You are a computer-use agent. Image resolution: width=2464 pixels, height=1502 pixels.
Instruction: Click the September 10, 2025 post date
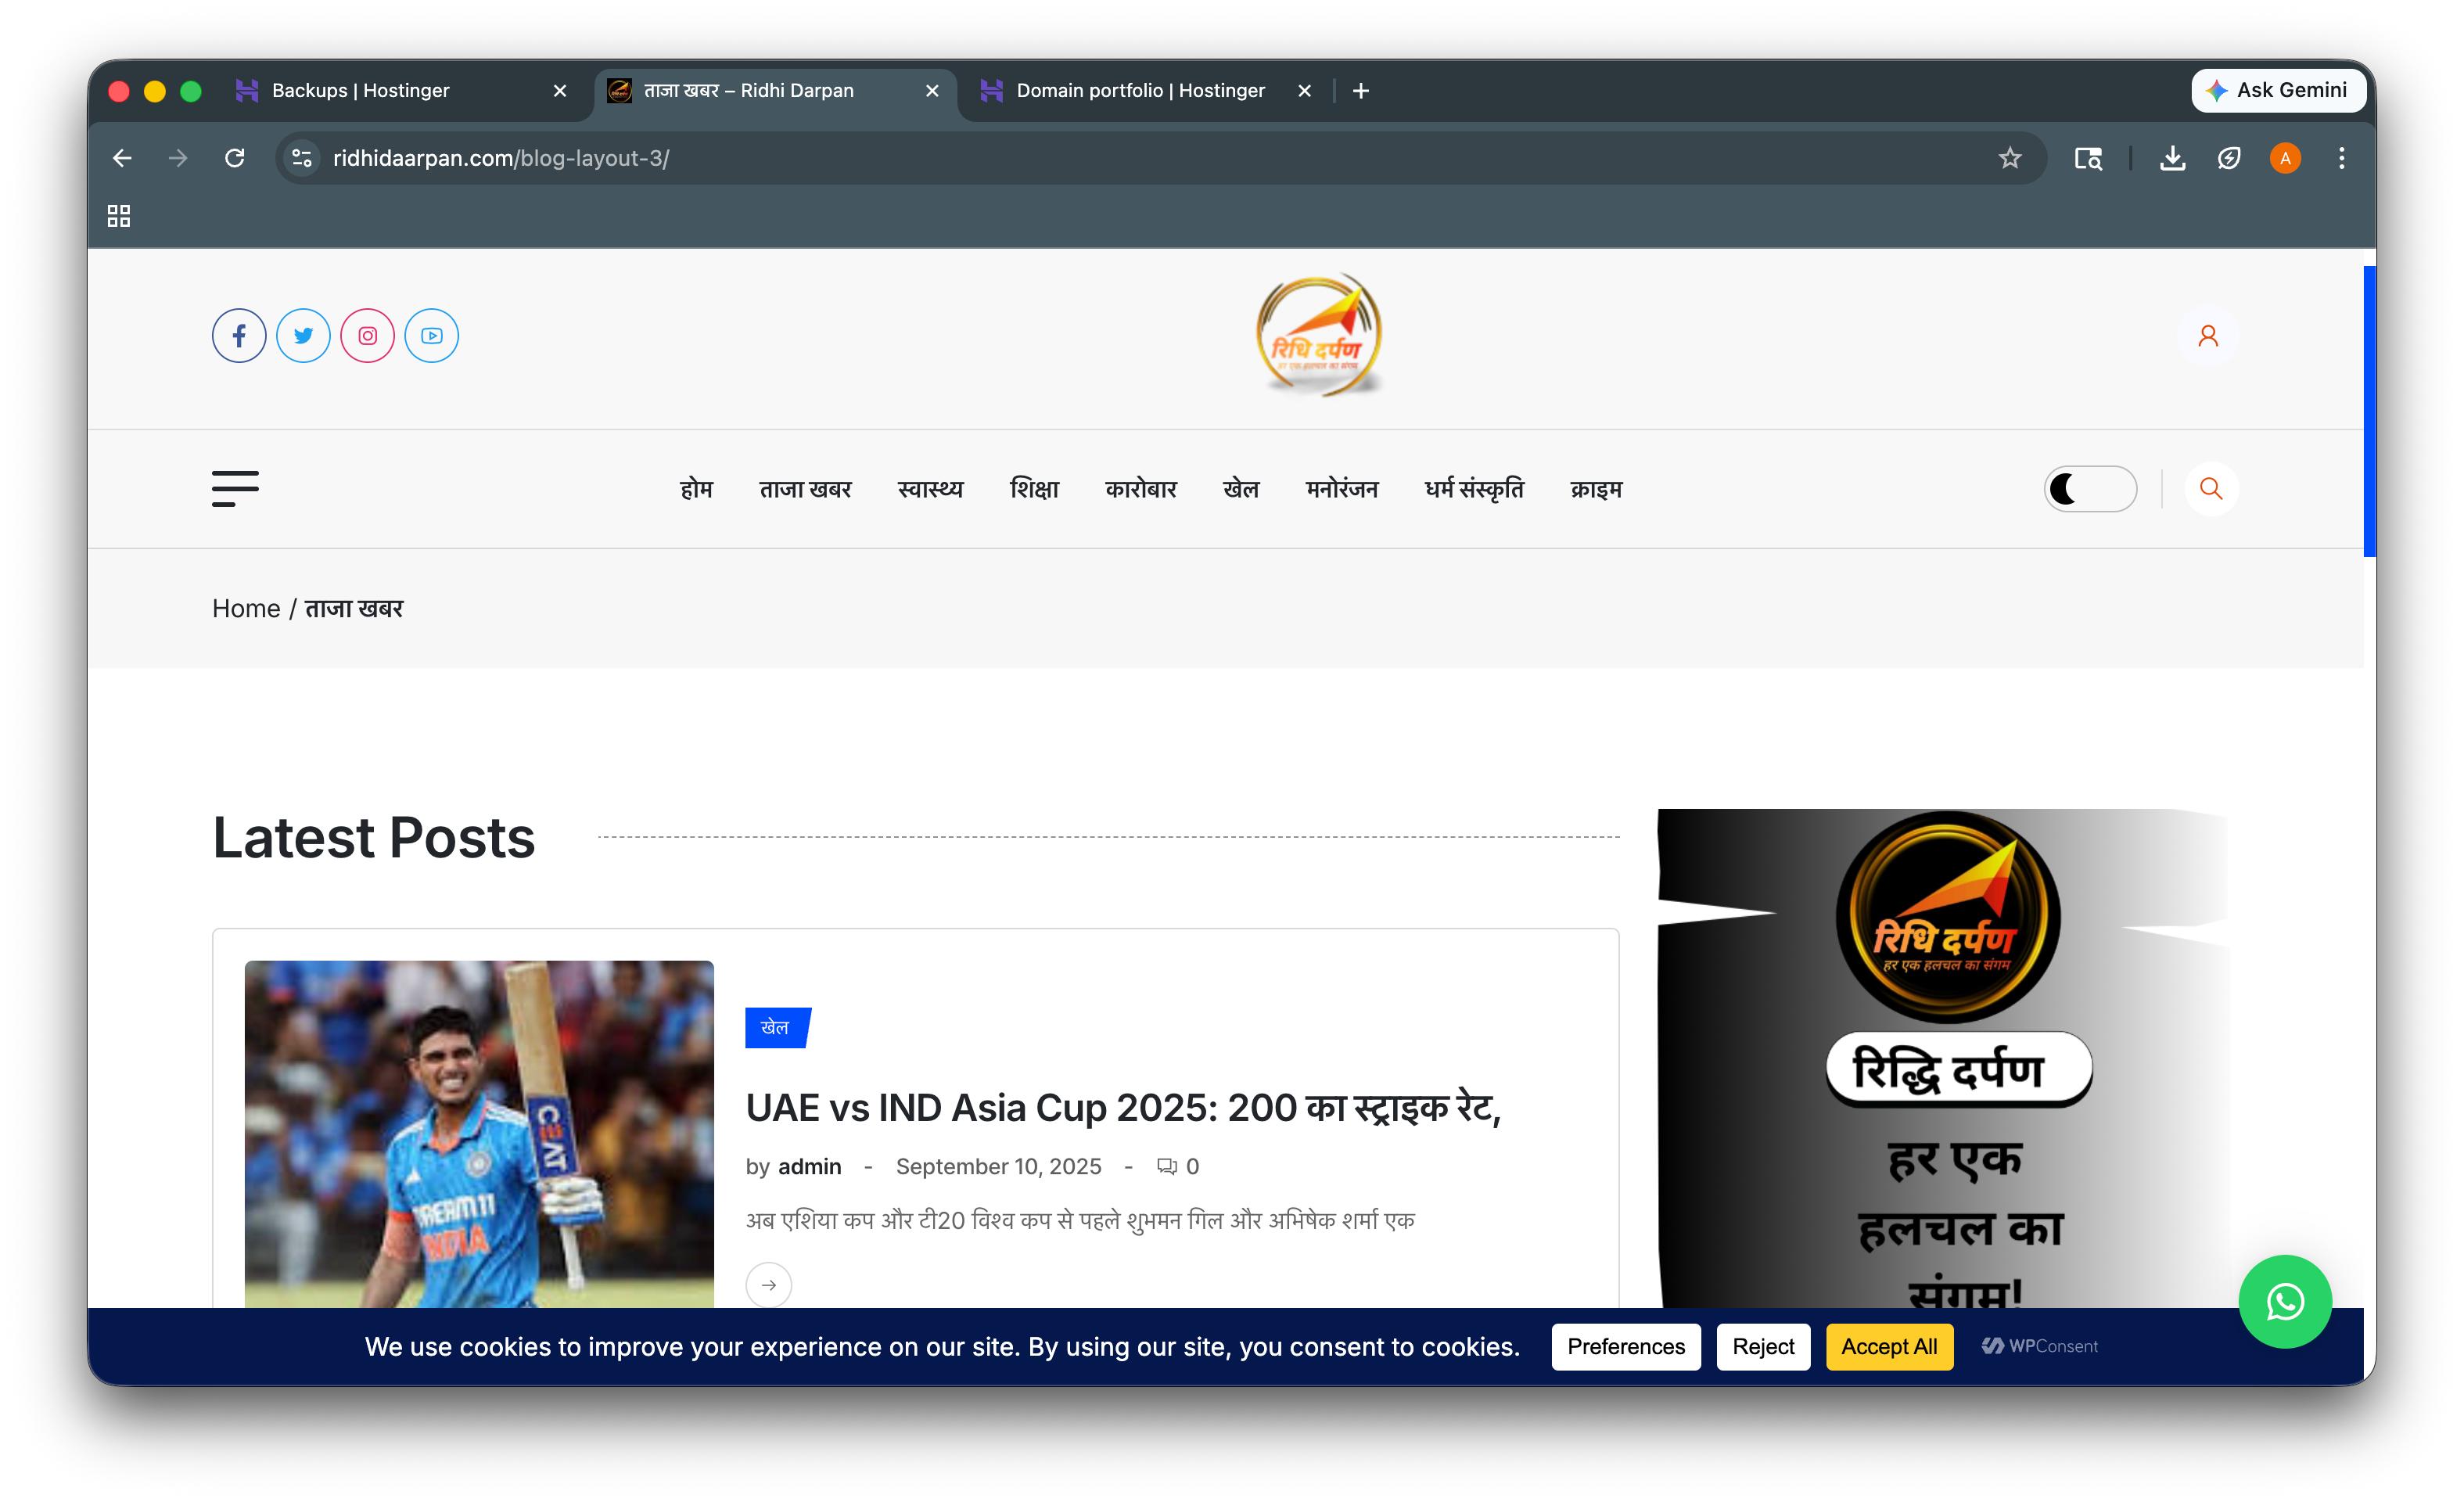click(x=998, y=1167)
